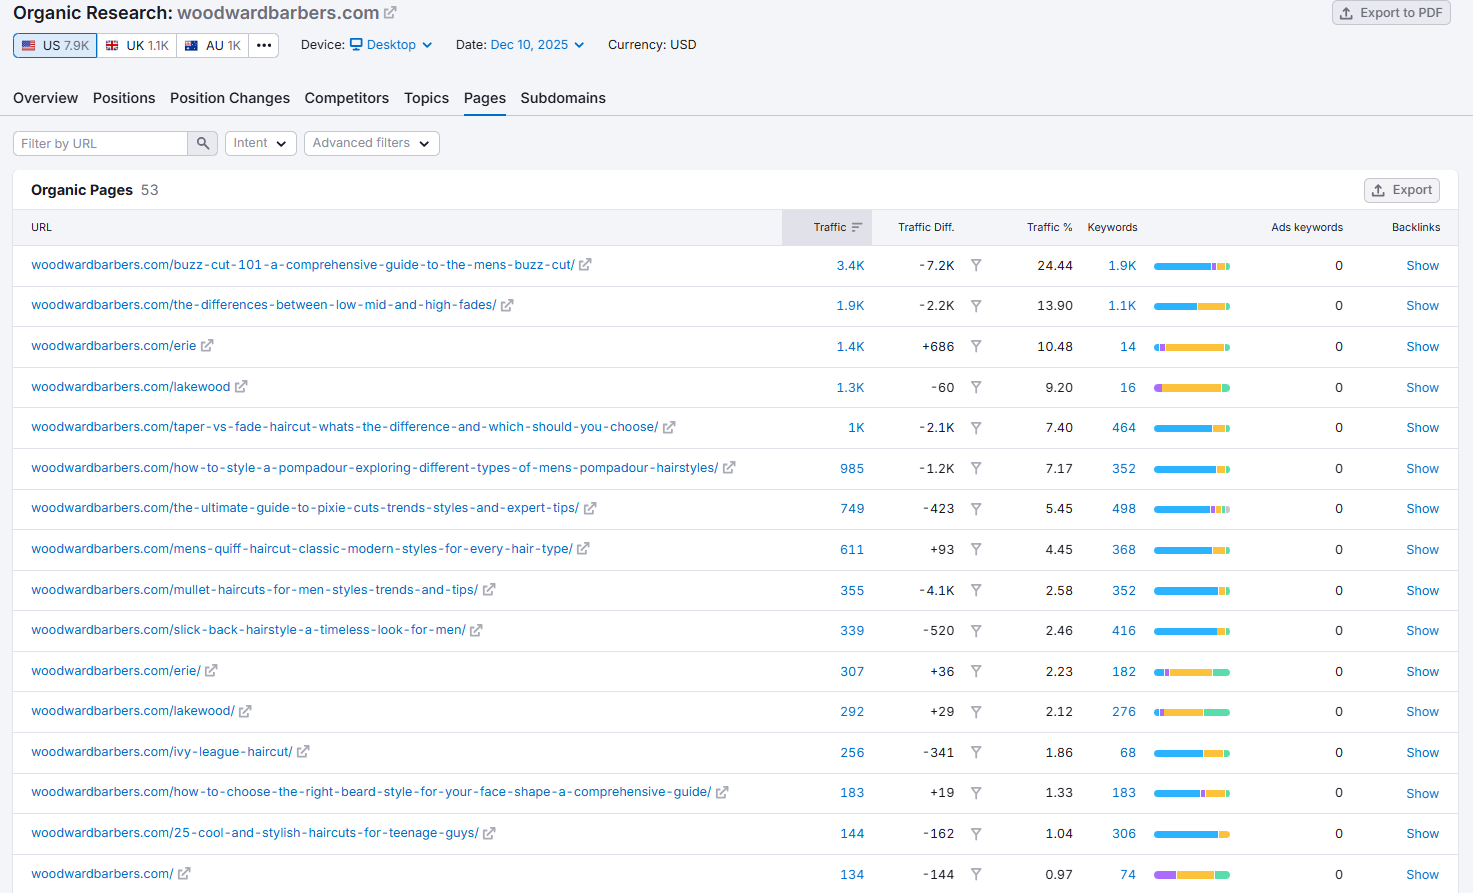Click the Export to PDF upload icon
Viewport: 1473px width, 893px height.
[x=1346, y=13]
